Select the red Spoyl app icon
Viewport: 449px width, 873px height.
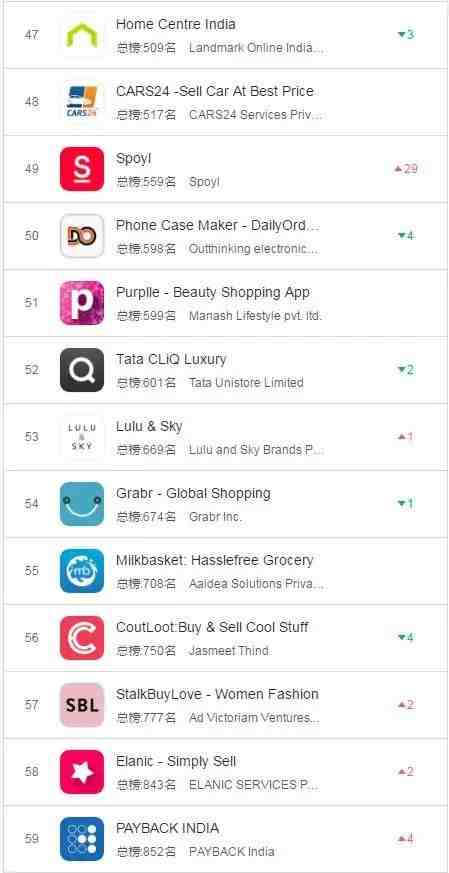[82, 169]
